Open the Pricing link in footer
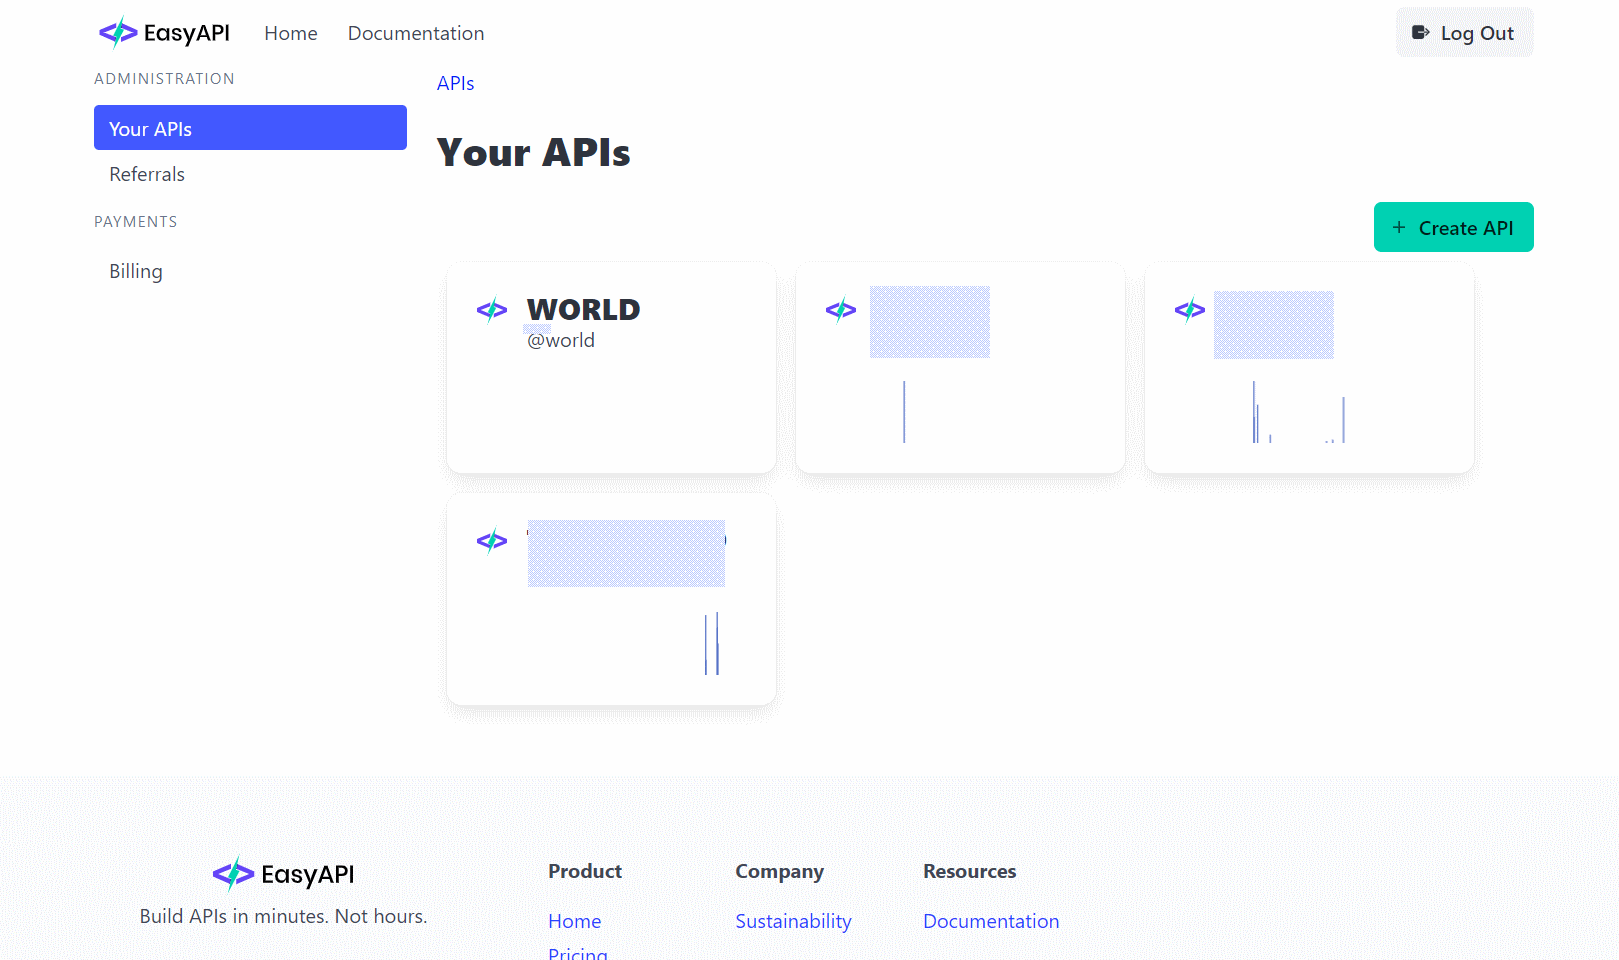Viewport: 1619px width, 960px height. pos(578,953)
